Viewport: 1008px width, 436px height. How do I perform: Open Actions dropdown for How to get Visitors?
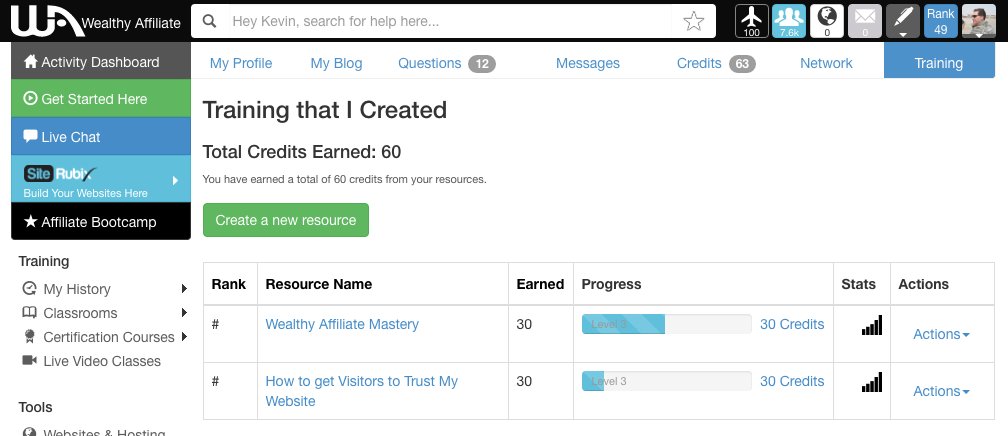pyautogui.click(x=941, y=391)
